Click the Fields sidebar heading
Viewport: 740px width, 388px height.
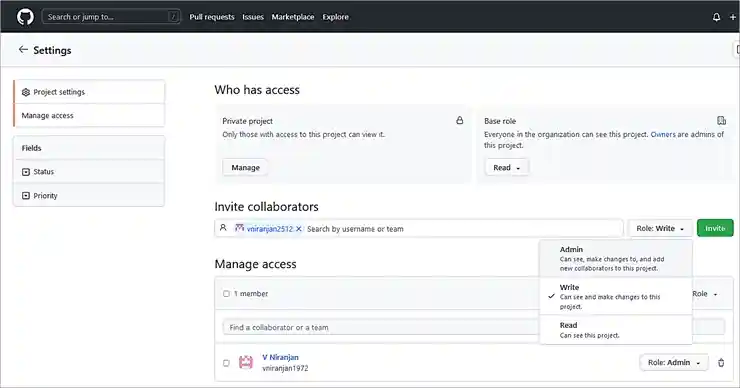(32, 148)
